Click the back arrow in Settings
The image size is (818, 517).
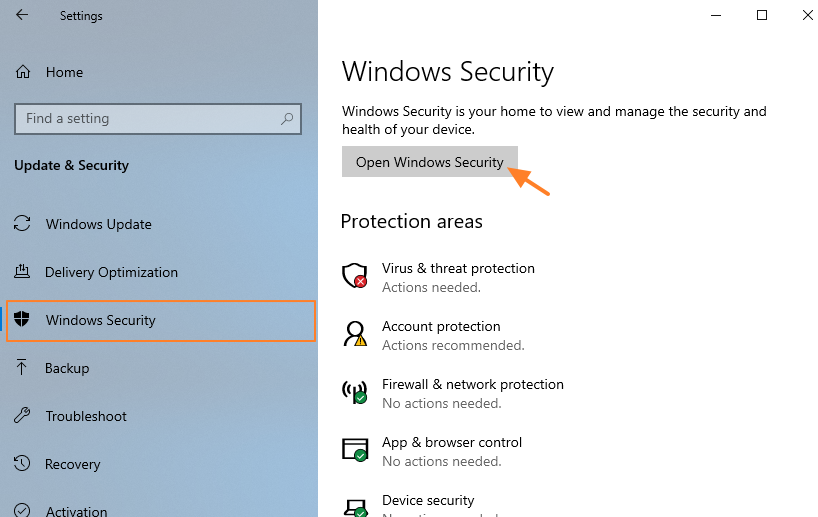pyautogui.click(x=22, y=15)
